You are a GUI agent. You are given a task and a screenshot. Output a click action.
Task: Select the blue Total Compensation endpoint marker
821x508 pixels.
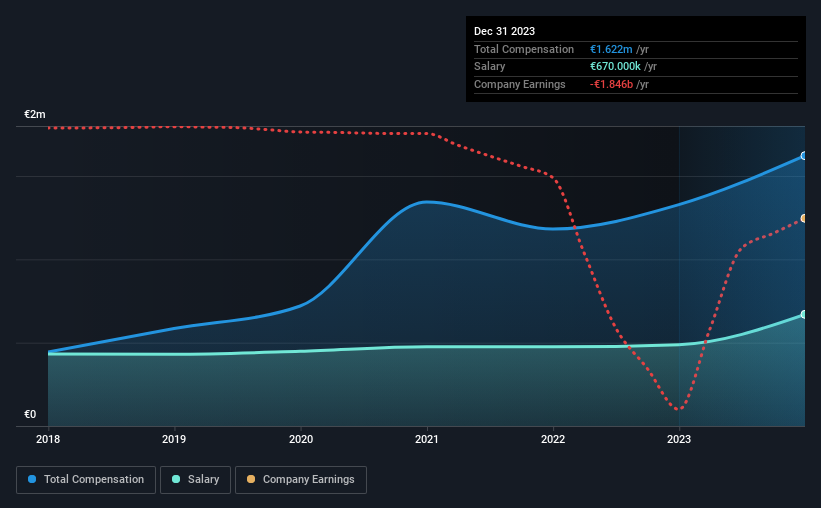click(x=804, y=156)
